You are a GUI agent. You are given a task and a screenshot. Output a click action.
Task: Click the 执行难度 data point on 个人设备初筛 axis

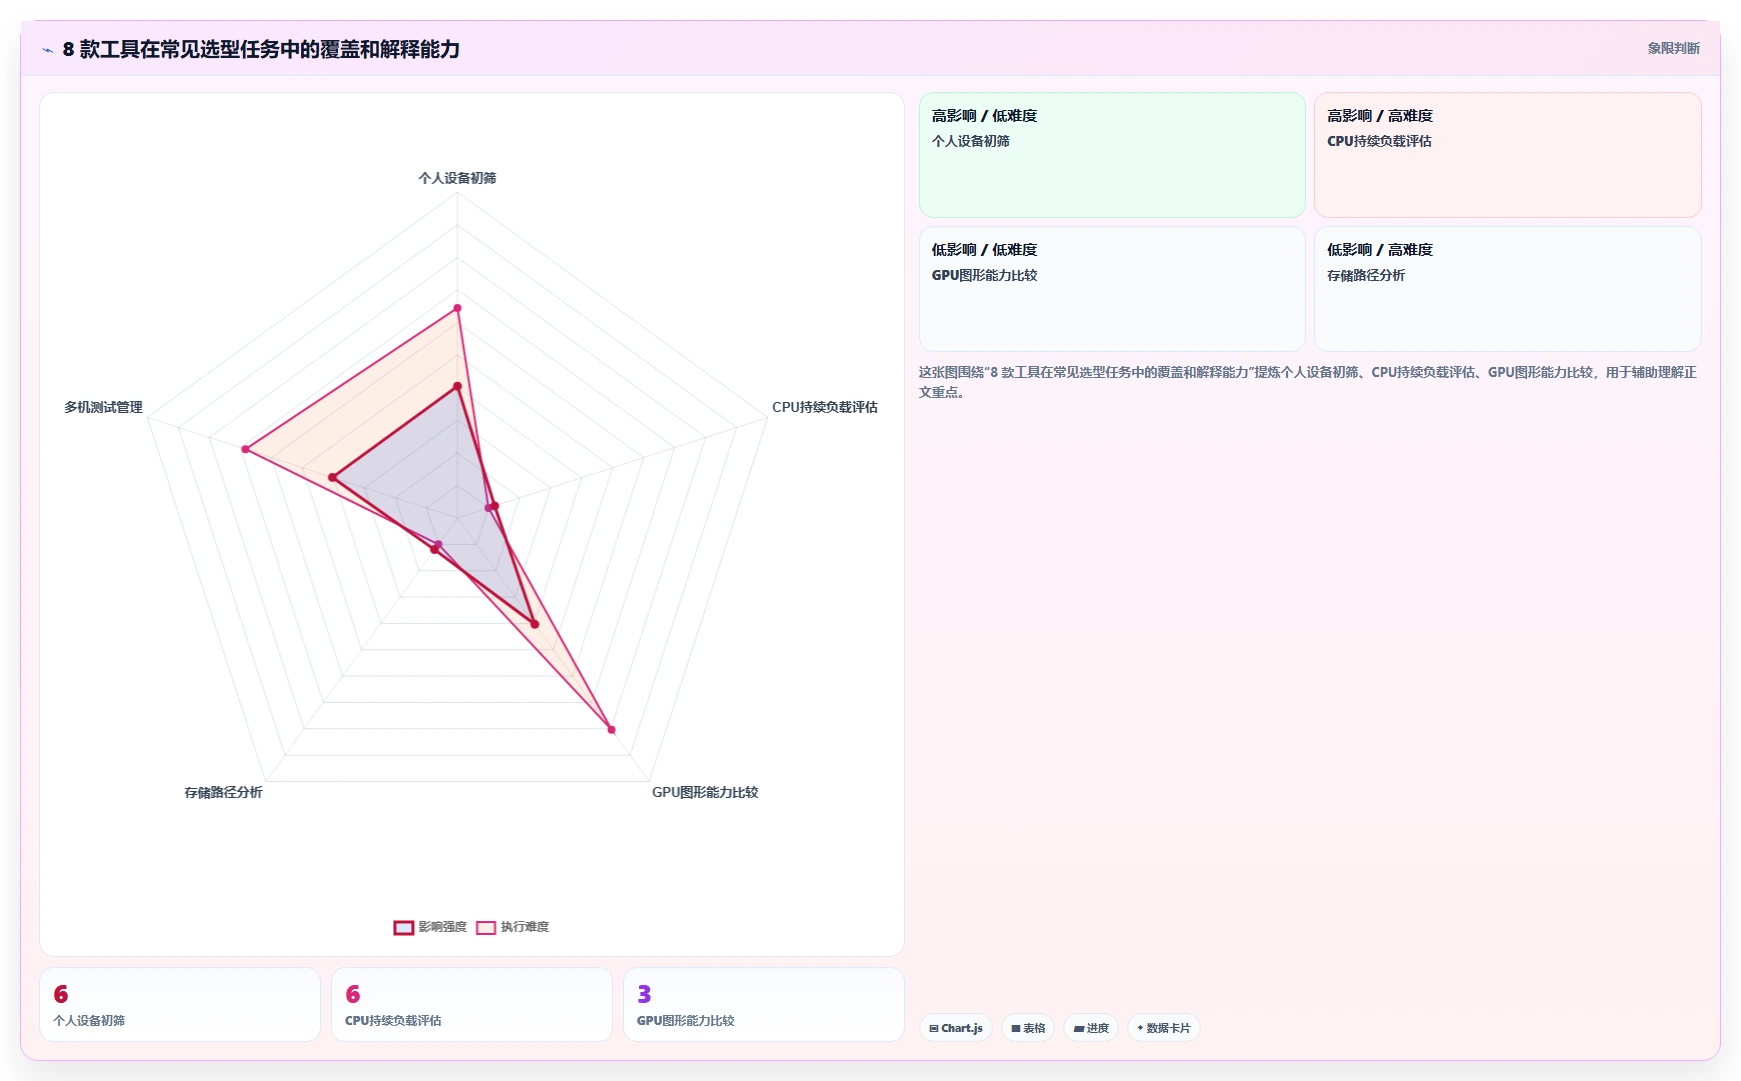pos(457,308)
